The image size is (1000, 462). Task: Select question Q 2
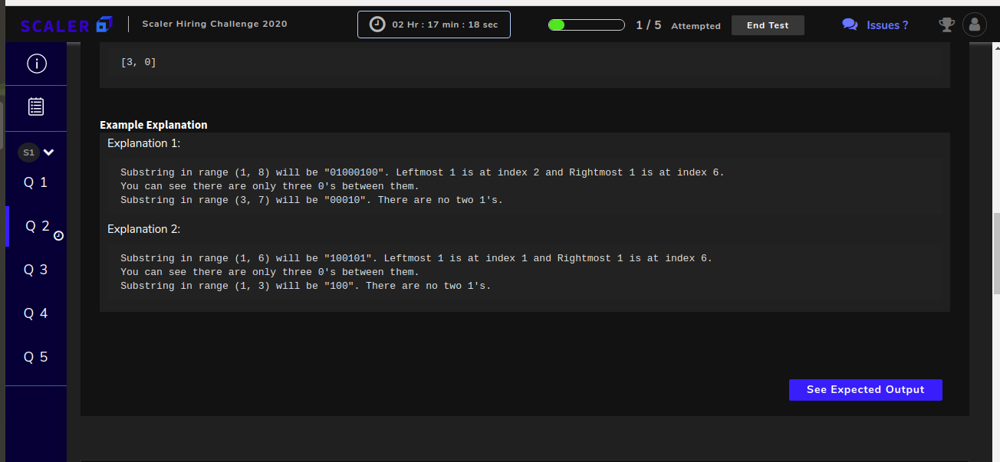(x=37, y=226)
